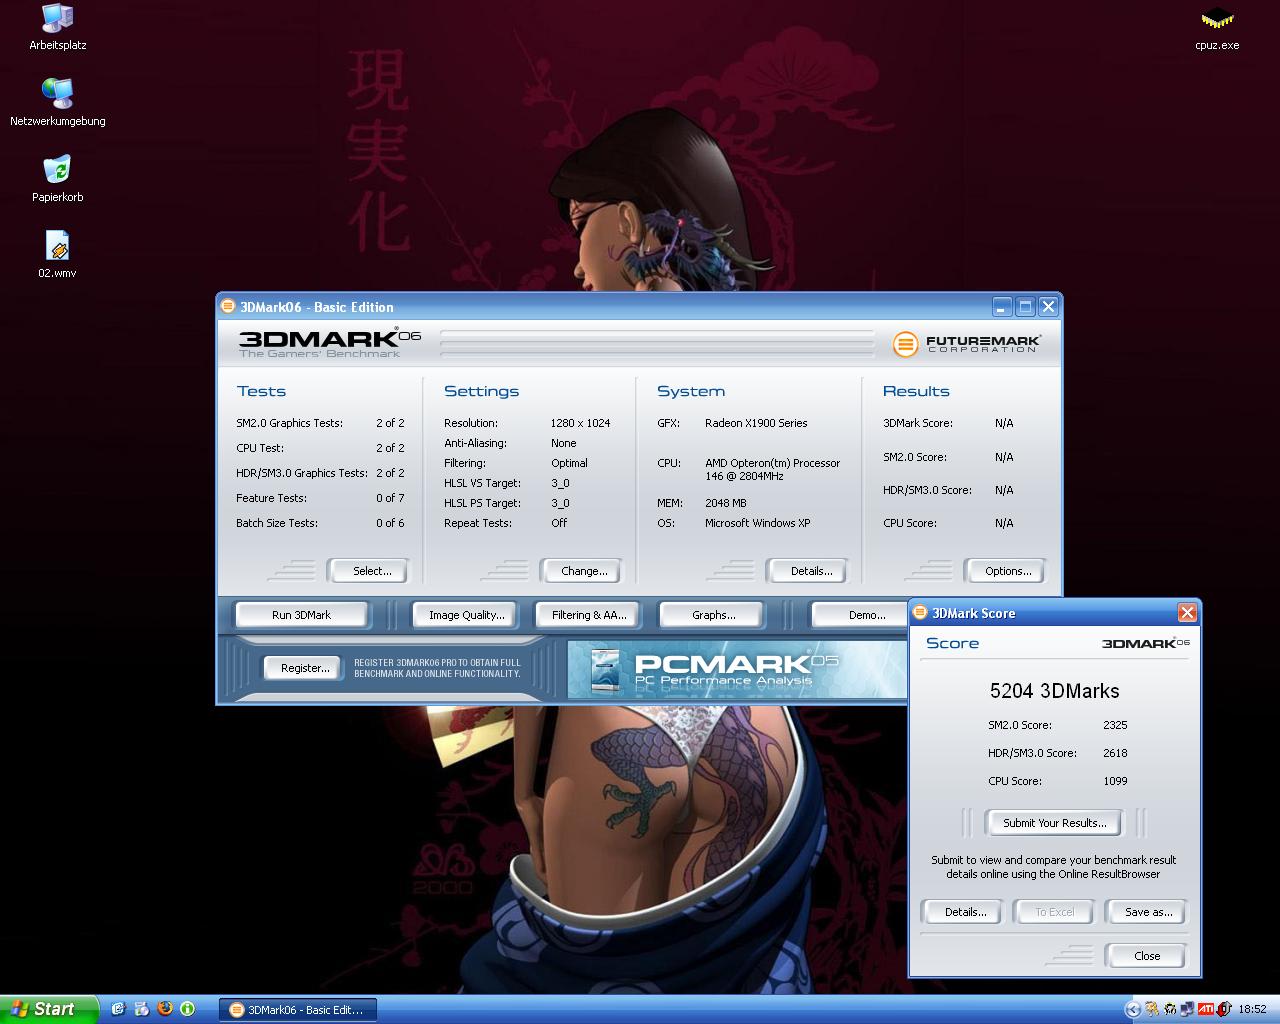Screen dimensions: 1280x1024
Task: Open the Graphs... button
Action: 712,615
